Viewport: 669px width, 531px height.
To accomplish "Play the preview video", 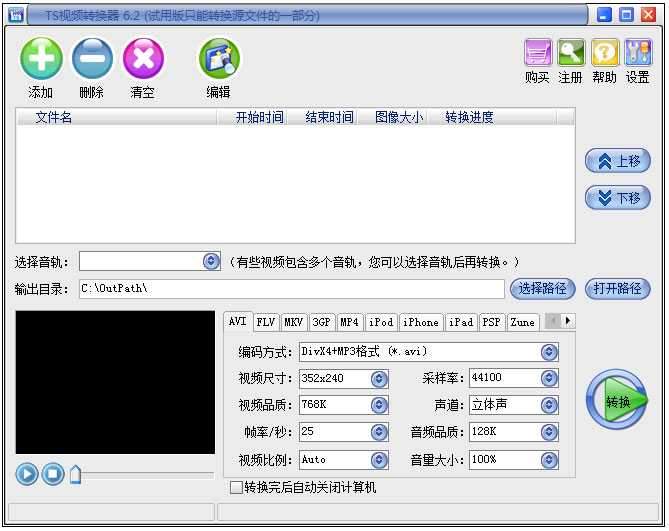I will tap(27, 474).
